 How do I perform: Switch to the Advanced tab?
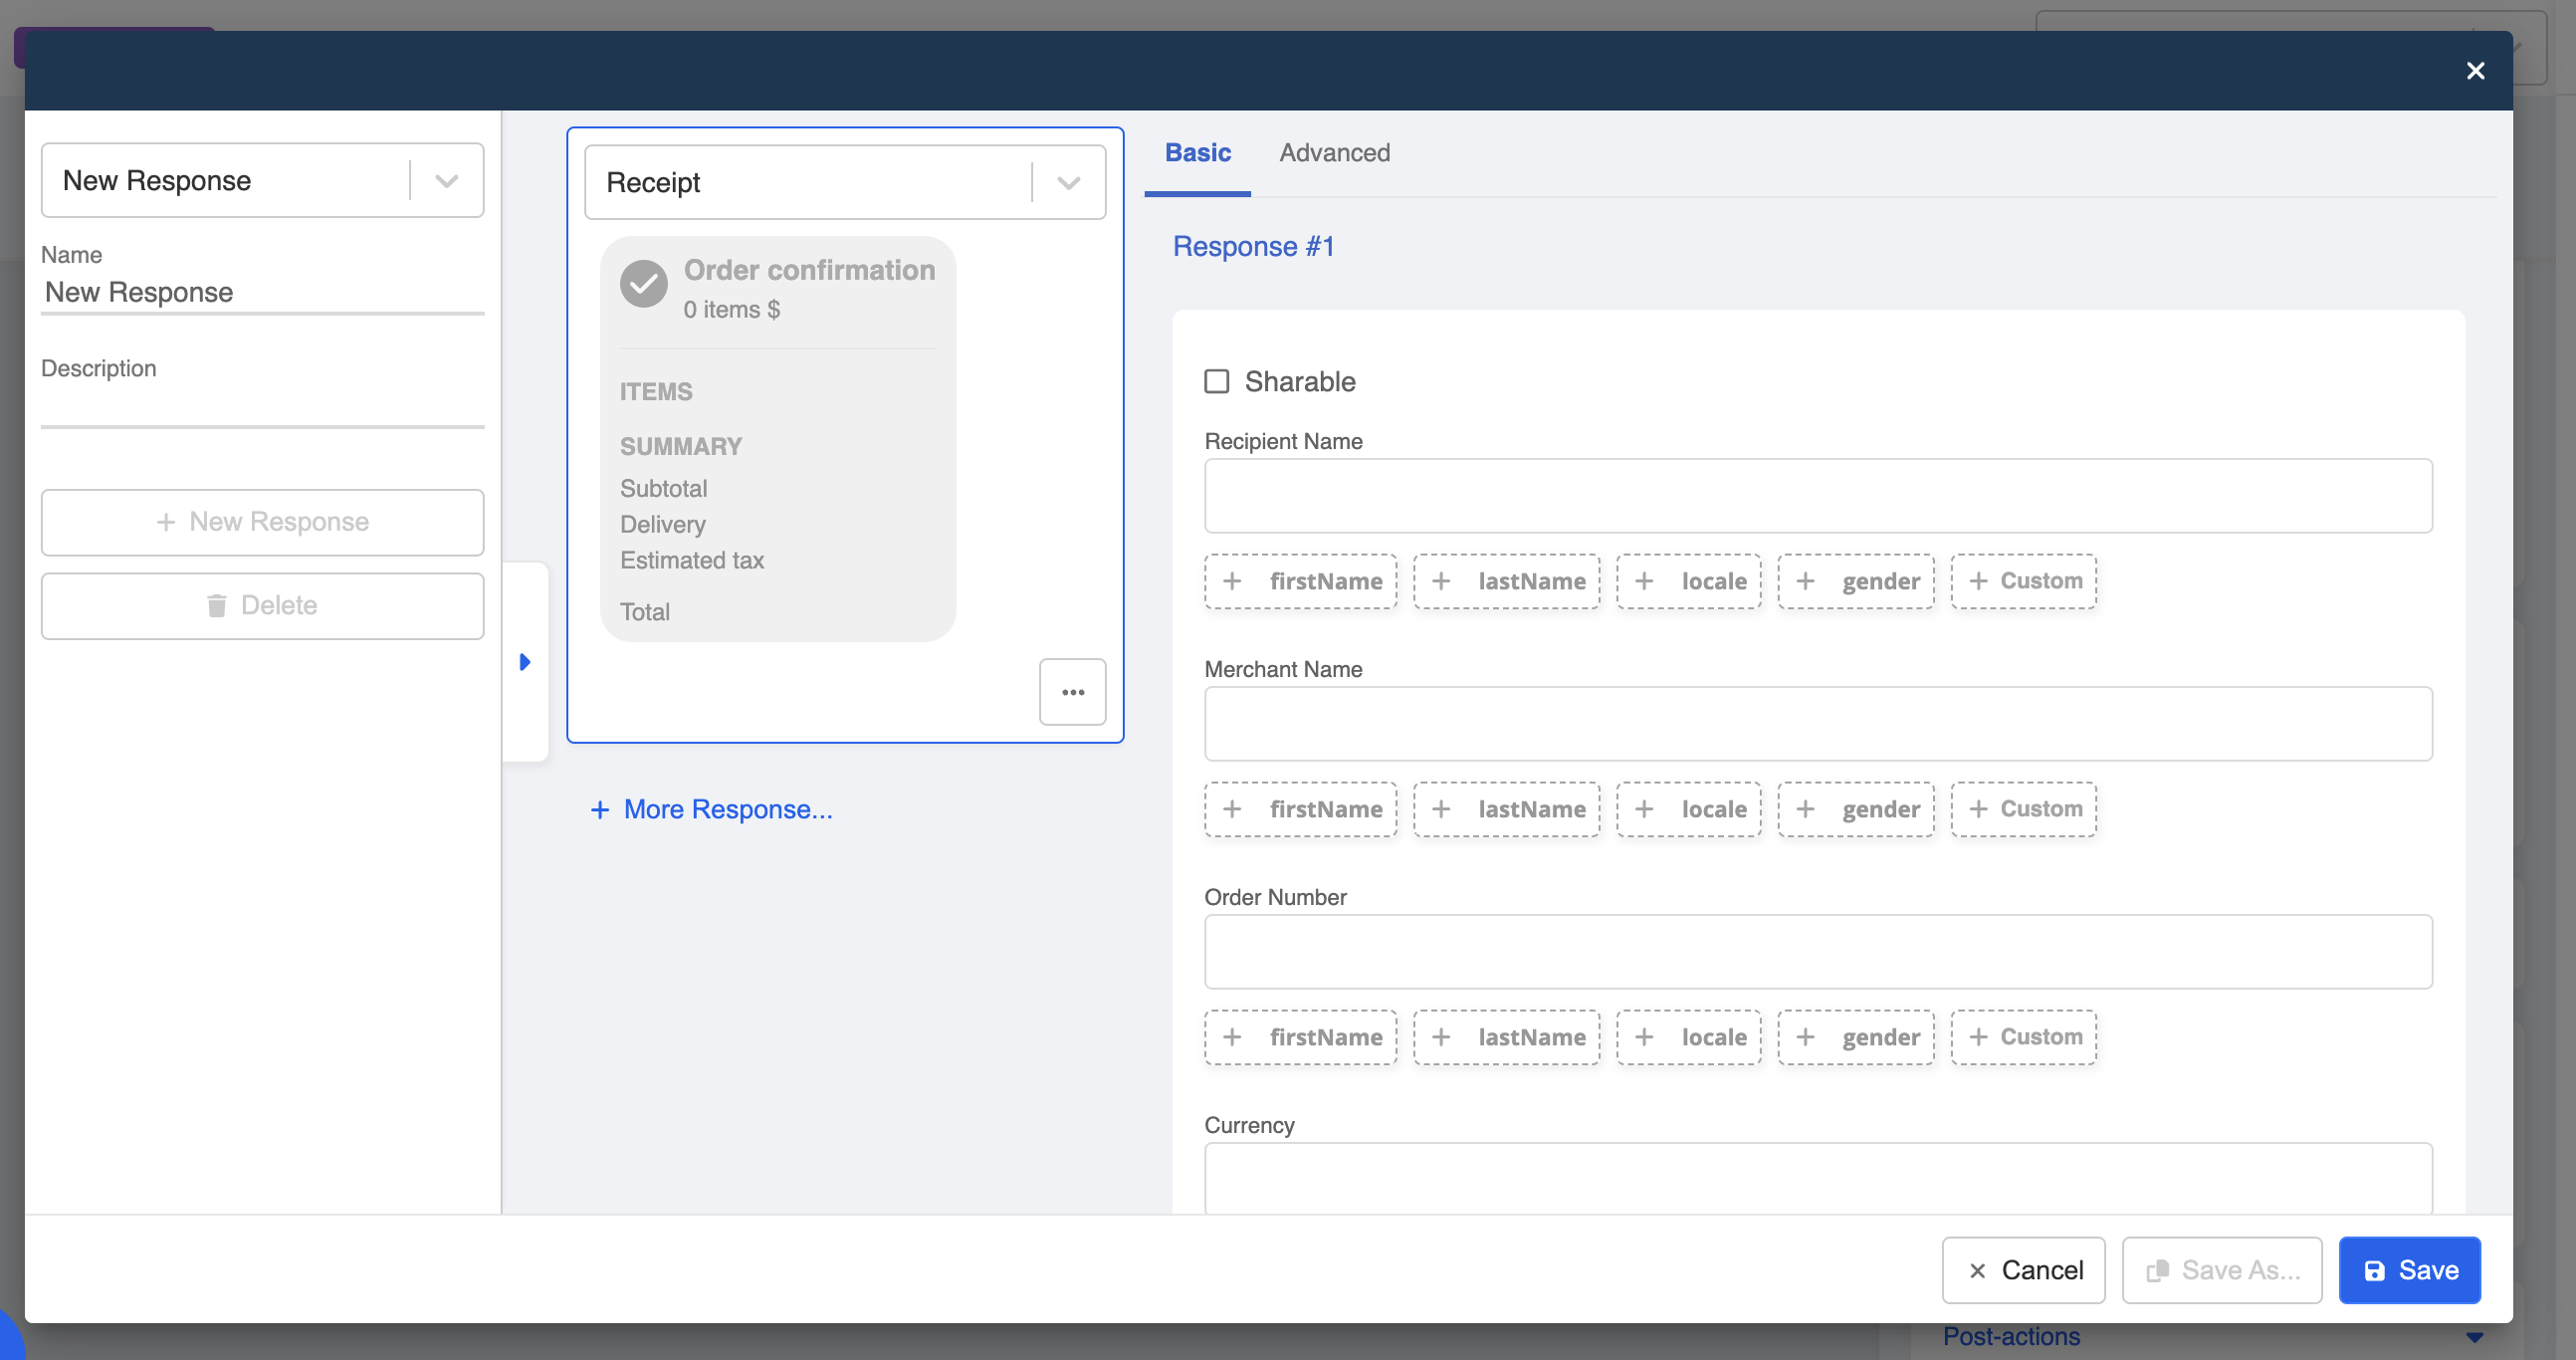(1334, 153)
